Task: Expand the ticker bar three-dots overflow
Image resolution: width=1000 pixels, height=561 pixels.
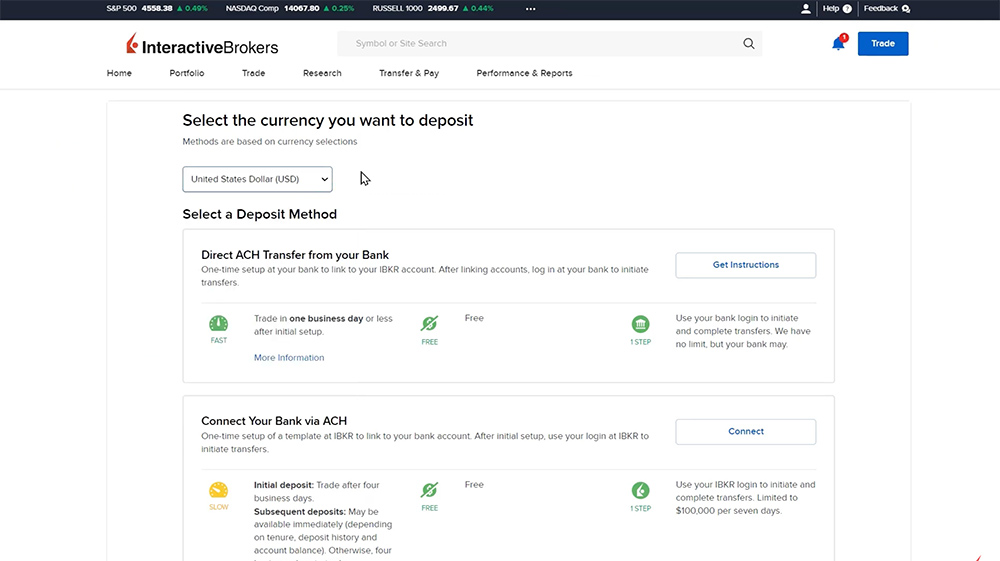Action: click(530, 9)
